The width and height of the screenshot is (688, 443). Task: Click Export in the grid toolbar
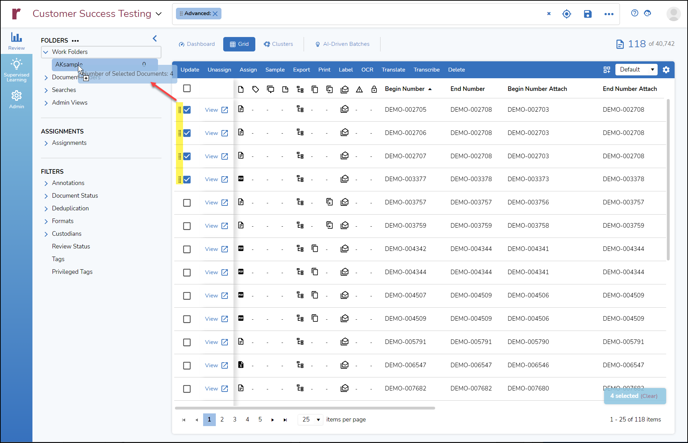pyautogui.click(x=301, y=70)
